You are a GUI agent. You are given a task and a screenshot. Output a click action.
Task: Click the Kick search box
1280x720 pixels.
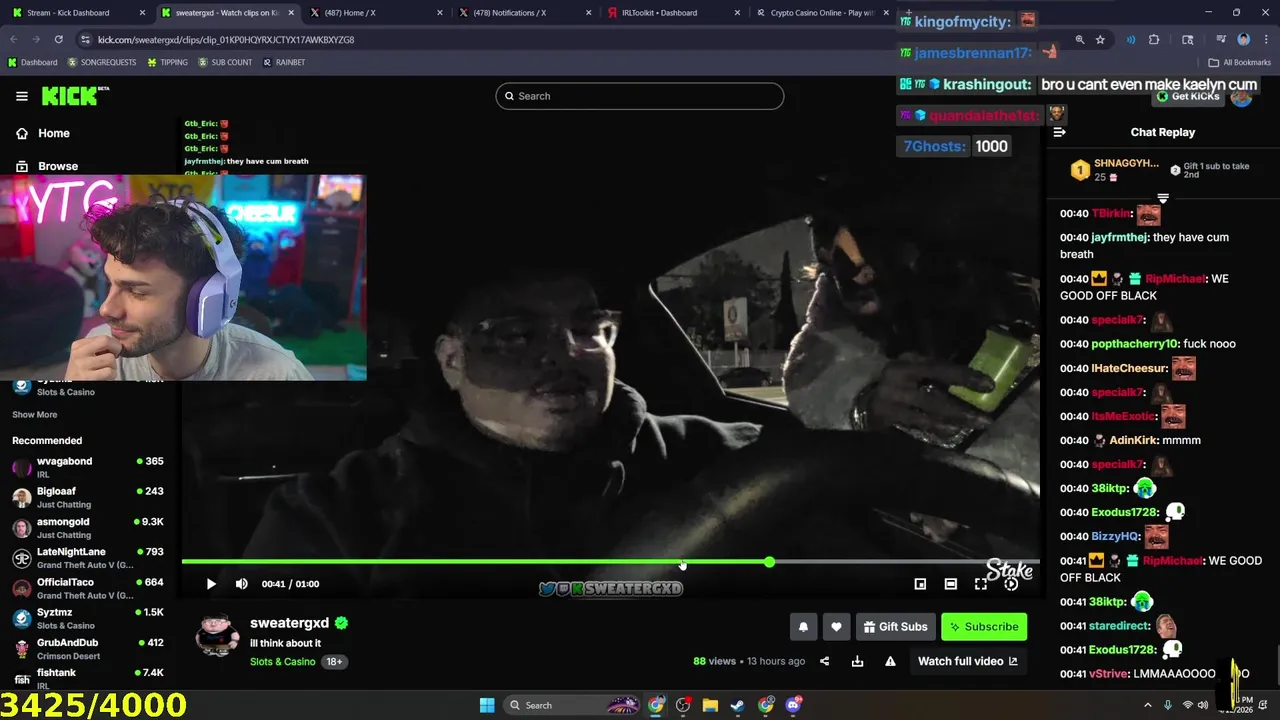tap(640, 96)
